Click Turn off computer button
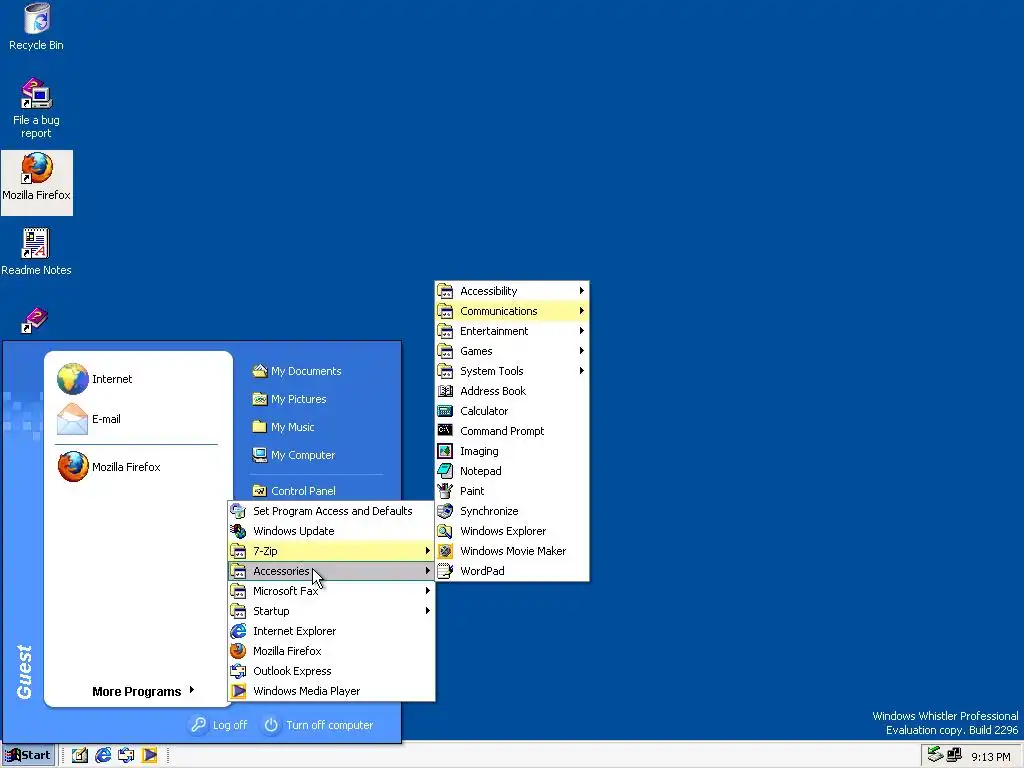The width and height of the screenshot is (1024, 768). coord(319,725)
